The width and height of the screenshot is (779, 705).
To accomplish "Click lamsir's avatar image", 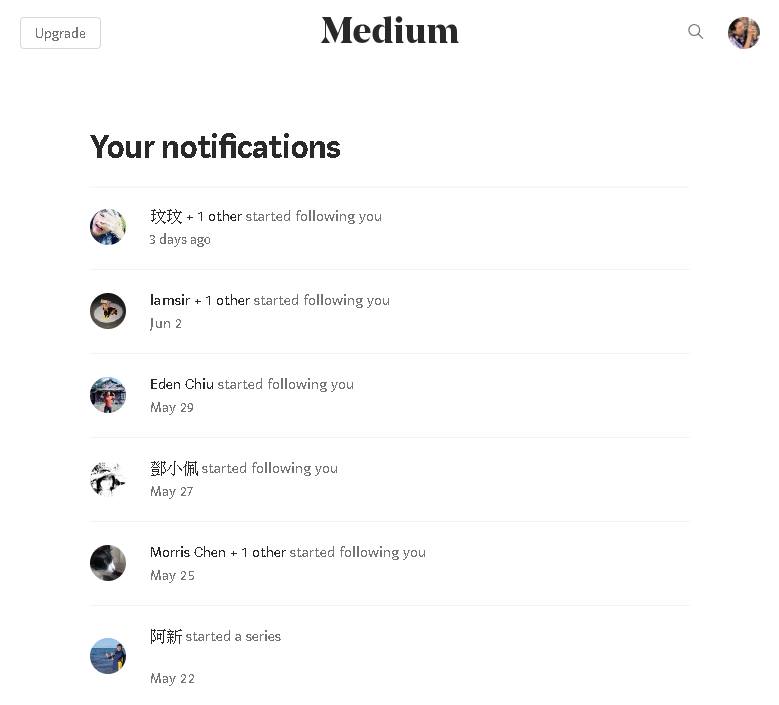I will [108, 311].
